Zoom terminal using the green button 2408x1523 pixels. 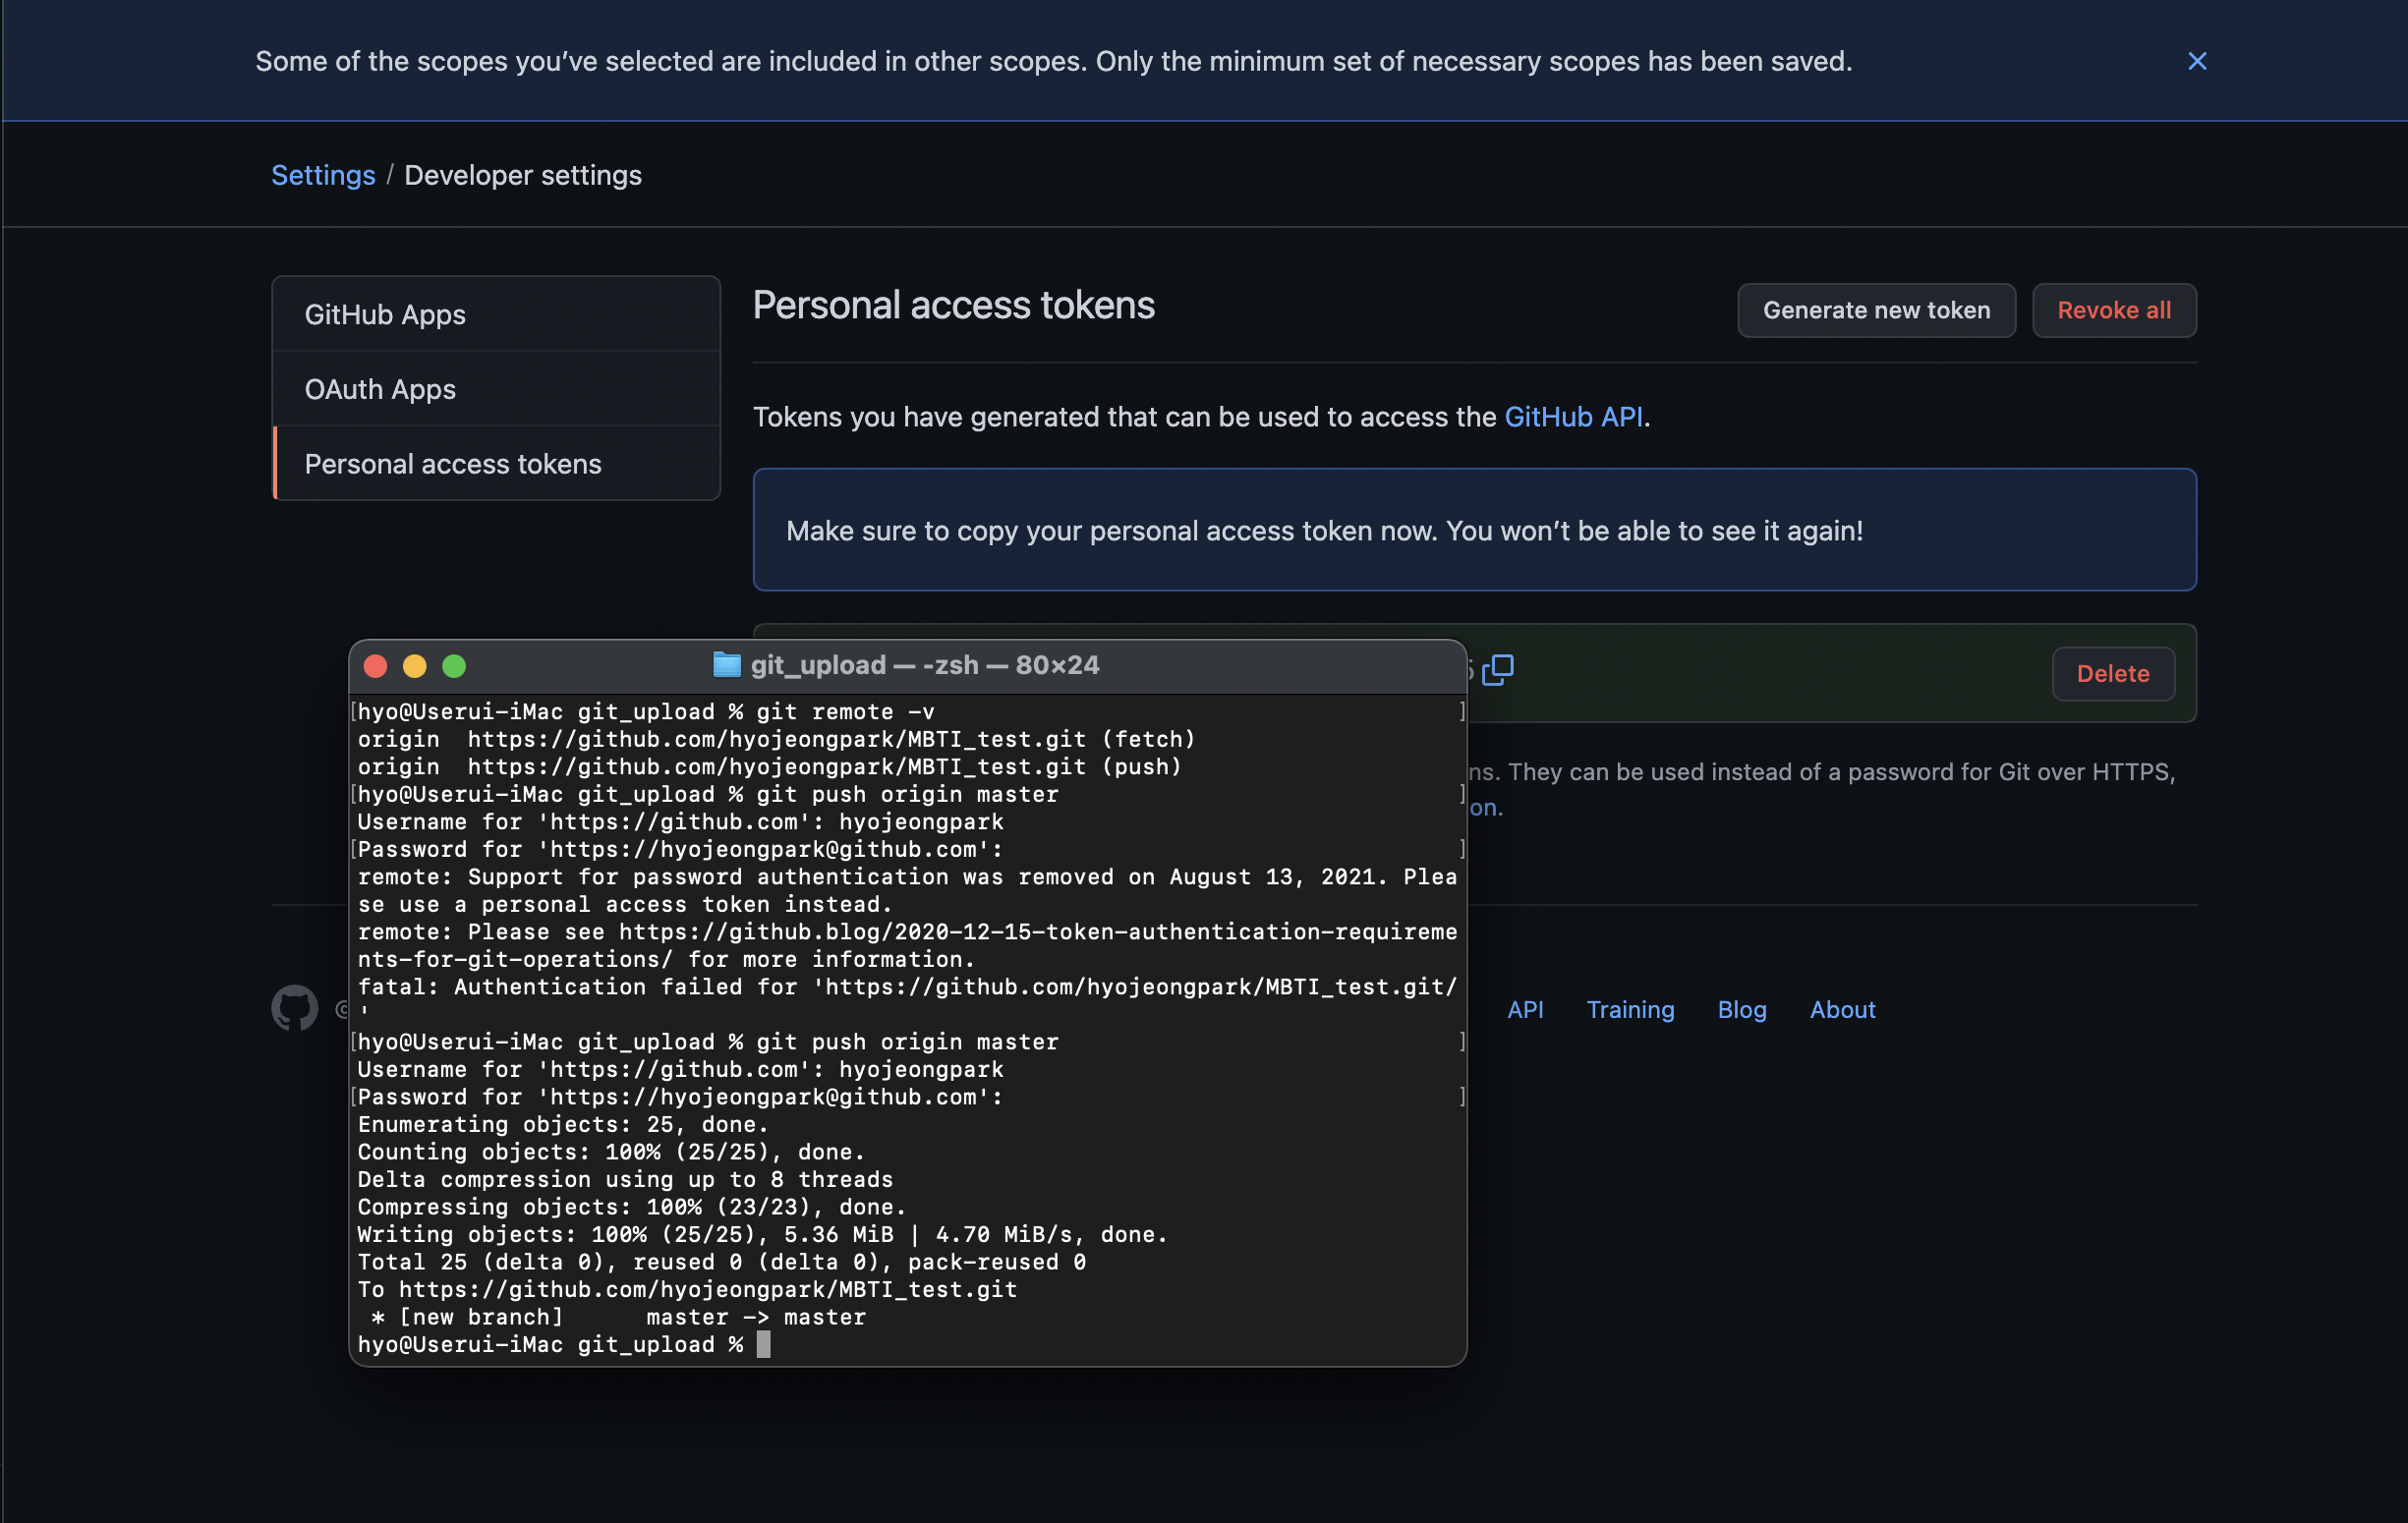coord(454,666)
